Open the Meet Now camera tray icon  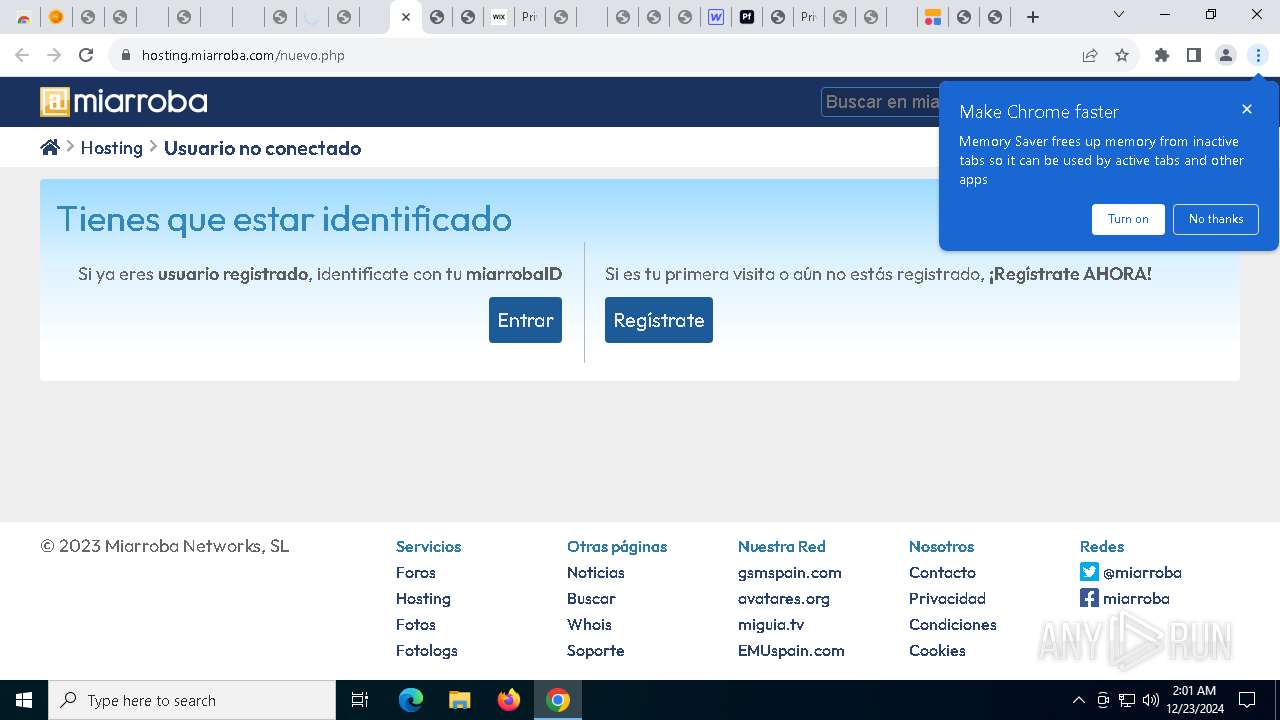coord(1103,700)
